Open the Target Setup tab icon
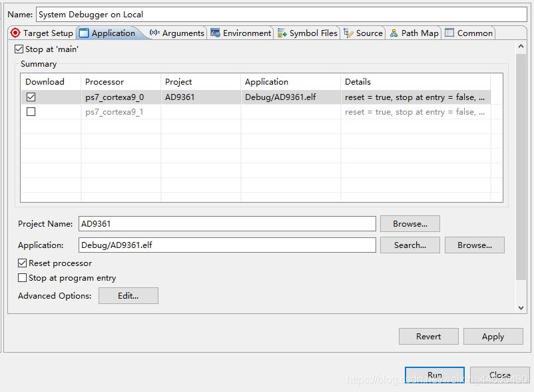This screenshot has height=392, width=534. (x=15, y=33)
